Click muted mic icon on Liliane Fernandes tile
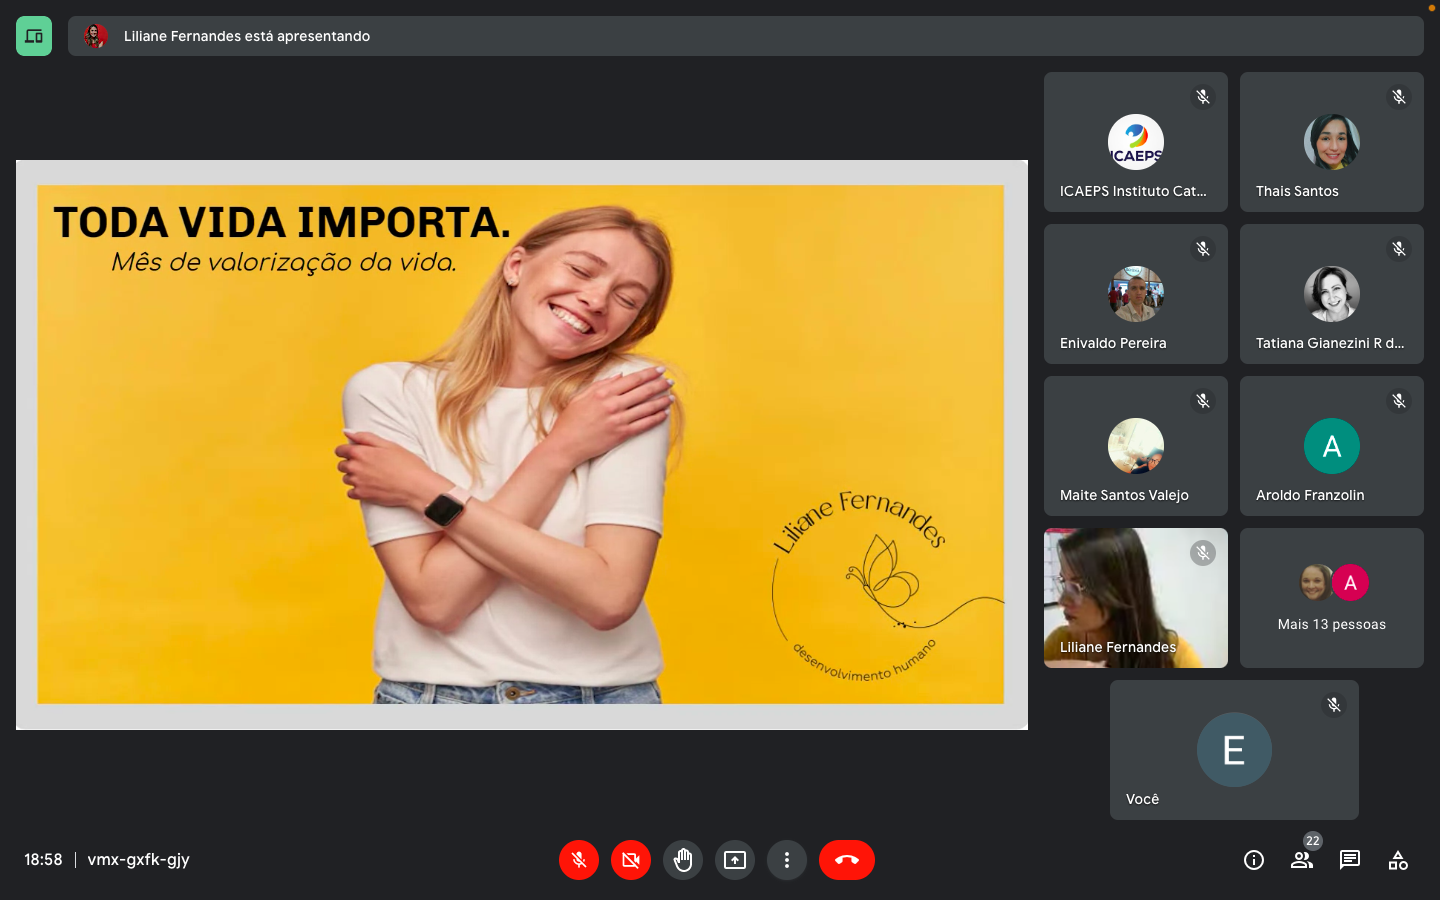Viewport: 1440px width, 900px height. 1203,553
